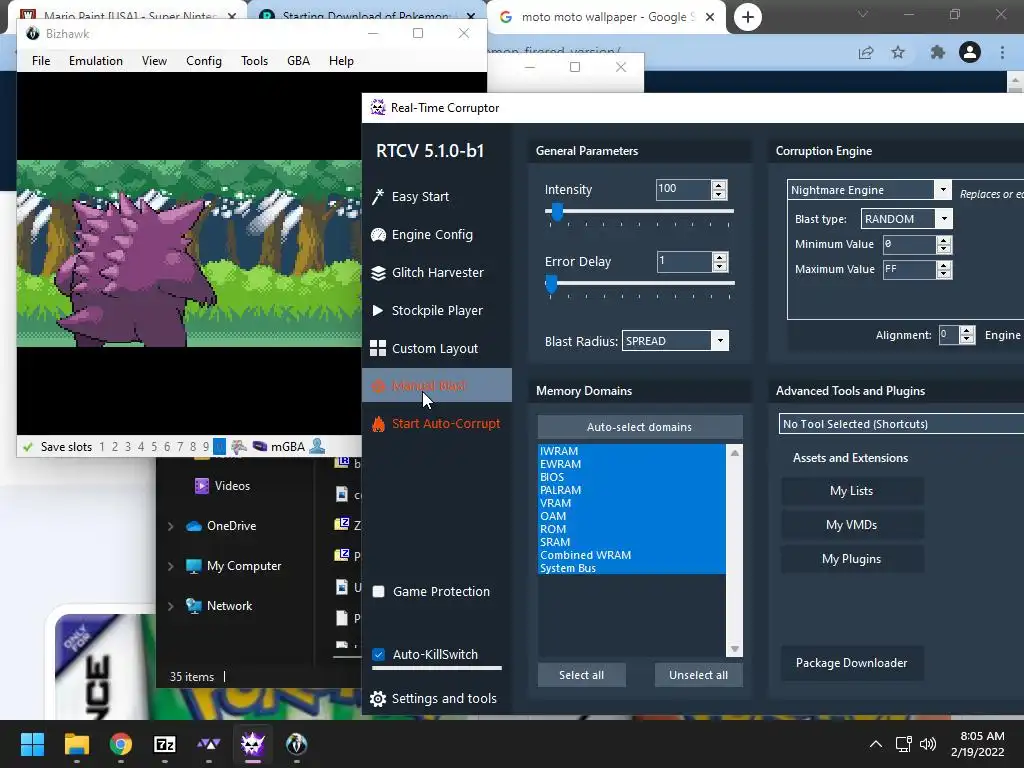Open the volume control in system tray
This screenshot has width=1024, height=768.
(x=927, y=744)
